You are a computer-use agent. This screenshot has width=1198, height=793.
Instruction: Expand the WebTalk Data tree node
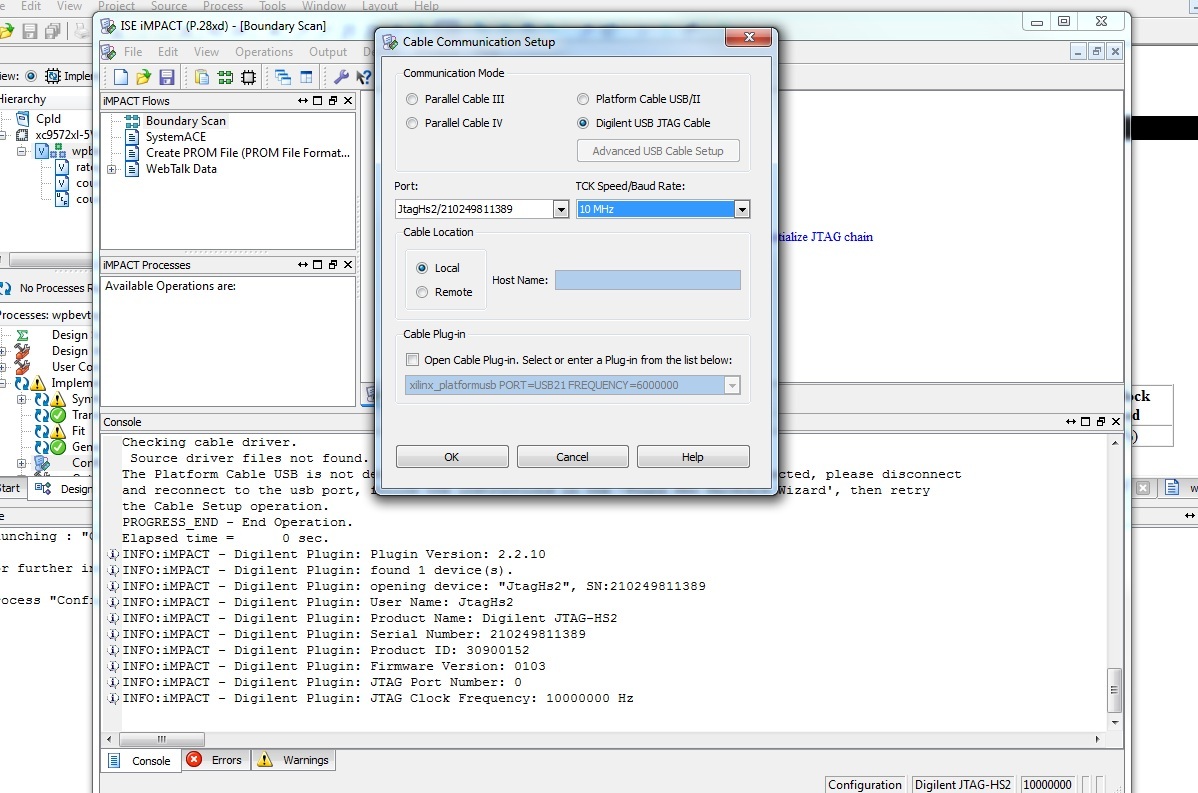112,170
